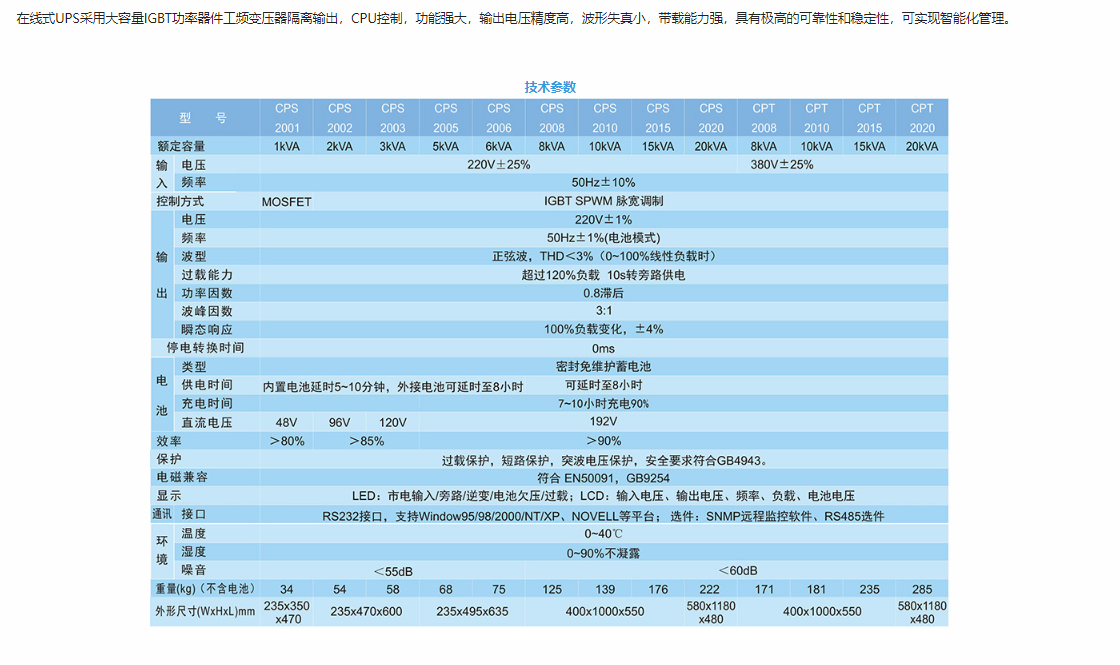This screenshot has width=1120, height=665.
Task: Select the CPS 2001 model column header
Action: (287, 118)
